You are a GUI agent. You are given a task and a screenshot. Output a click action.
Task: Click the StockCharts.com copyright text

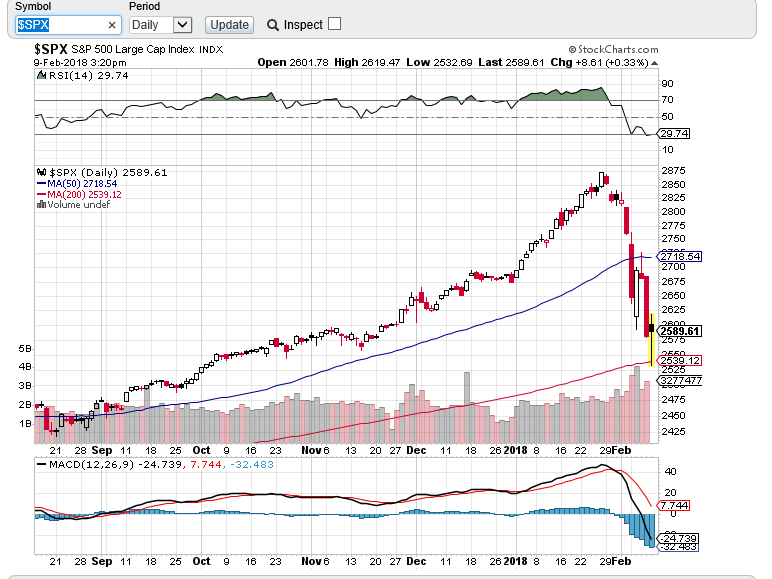(x=613, y=49)
